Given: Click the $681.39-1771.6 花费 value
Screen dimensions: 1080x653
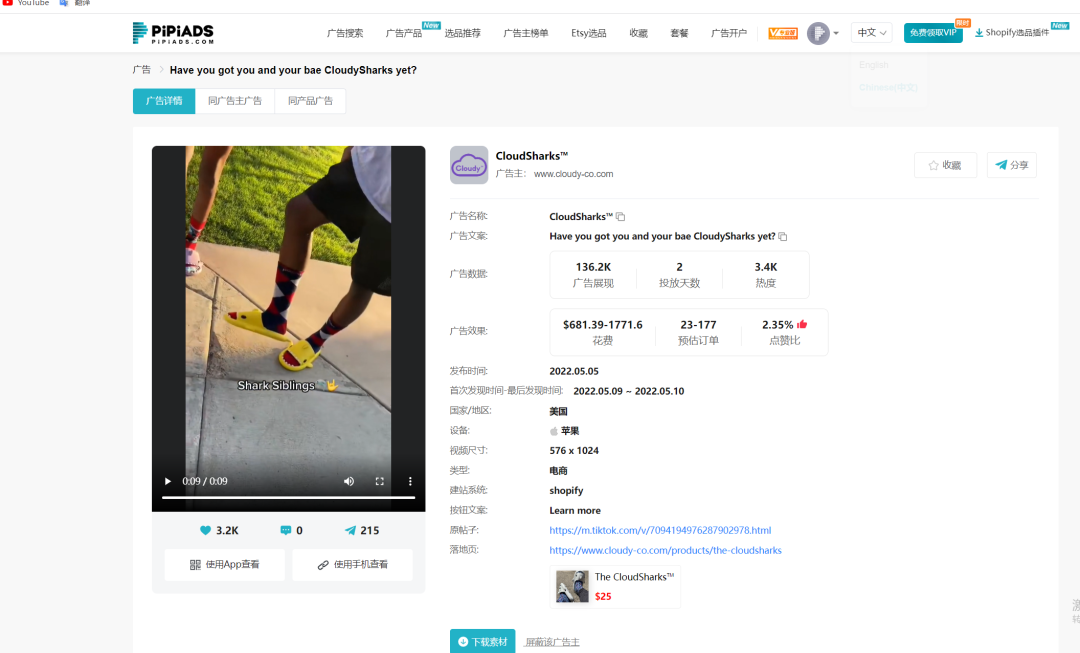Looking at the screenshot, I should pos(603,324).
